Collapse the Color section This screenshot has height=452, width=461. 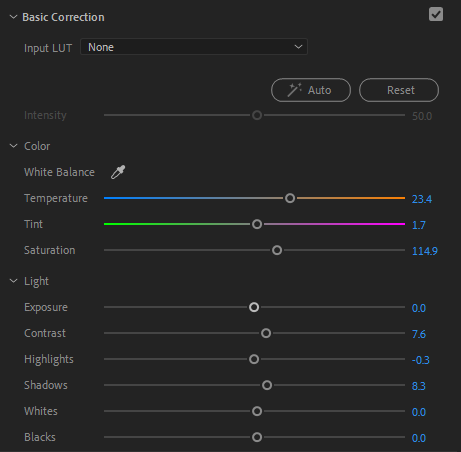click(x=13, y=146)
